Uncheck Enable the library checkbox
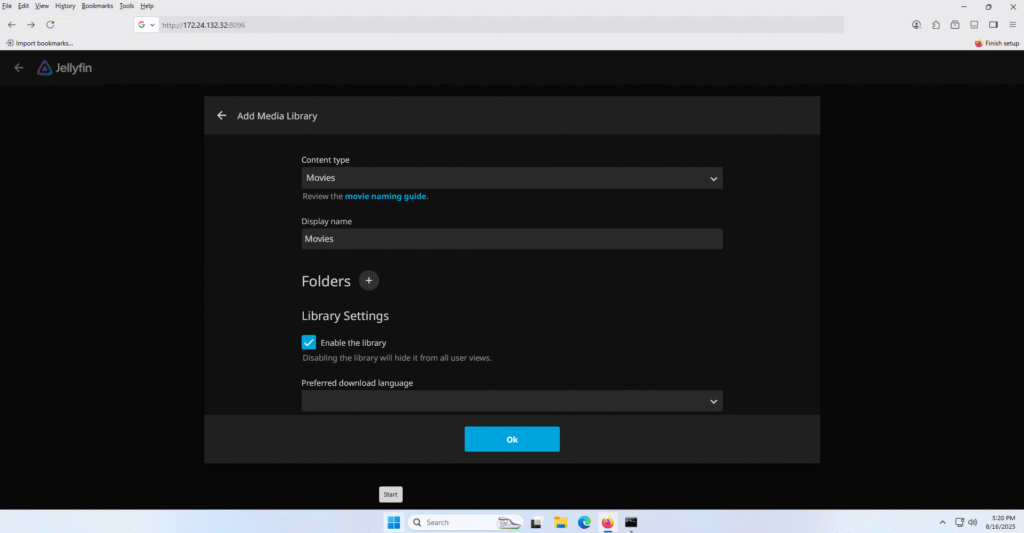Screen dimensions: 1024x533 [x=309, y=342]
